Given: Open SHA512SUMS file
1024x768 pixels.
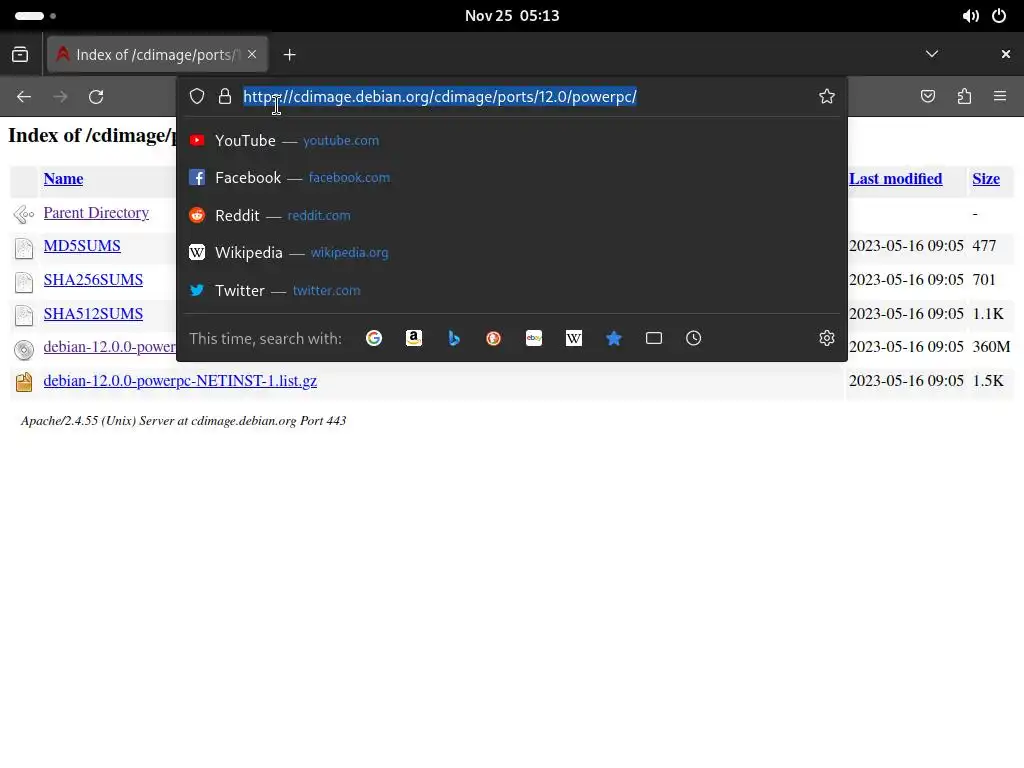Looking at the screenshot, I should pyautogui.click(x=93, y=314).
